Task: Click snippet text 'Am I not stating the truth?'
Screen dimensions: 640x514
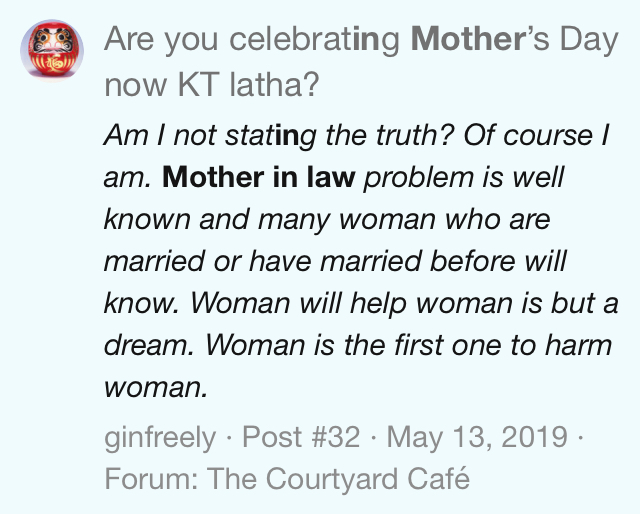Action: pyautogui.click(x=279, y=136)
